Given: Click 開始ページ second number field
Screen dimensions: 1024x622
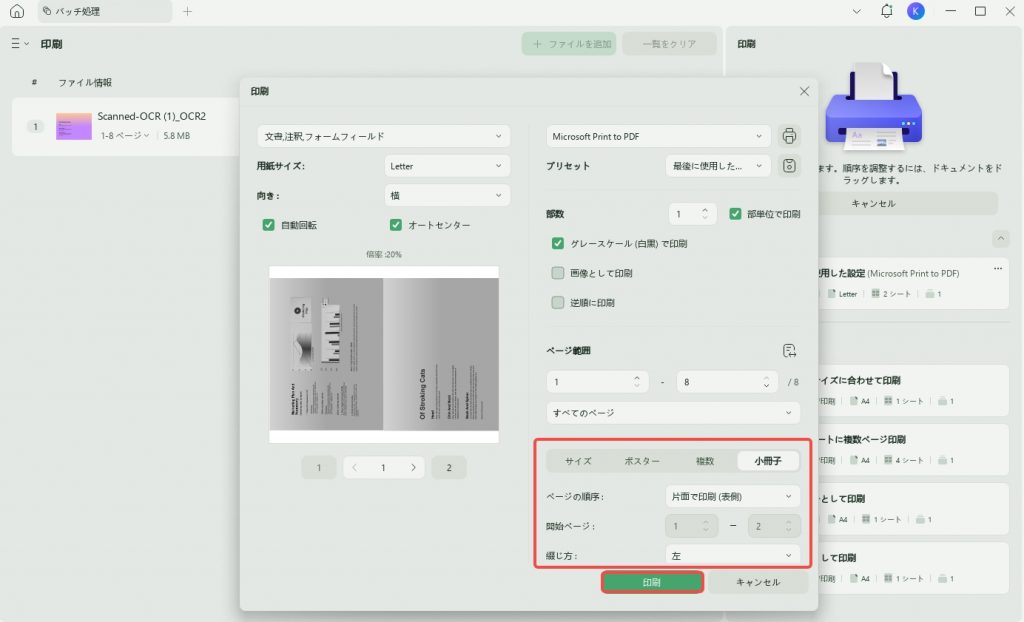Looking at the screenshot, I should [774, 526].
